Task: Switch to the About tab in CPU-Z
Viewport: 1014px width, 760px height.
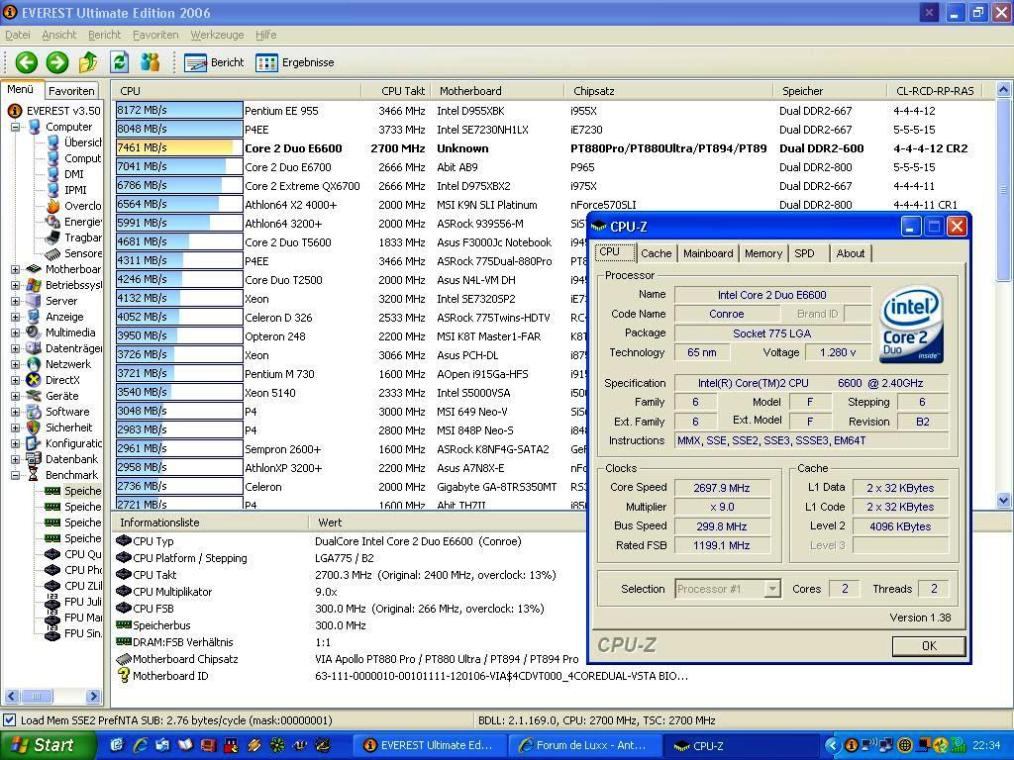Action: pyautogui.click(x=850, y=254)
